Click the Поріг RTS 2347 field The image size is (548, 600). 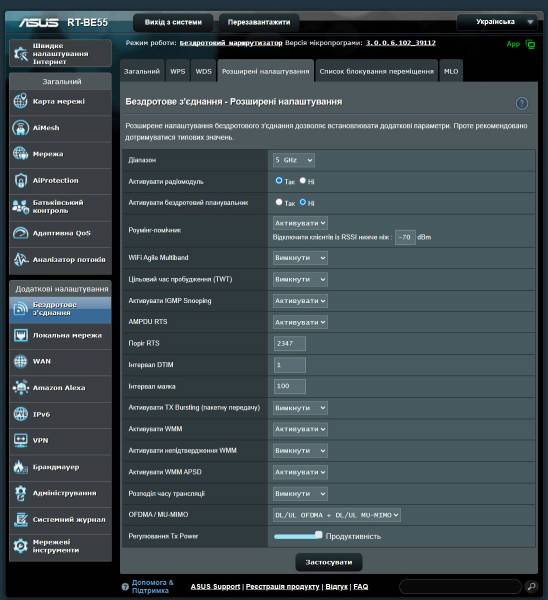(289, 344)
